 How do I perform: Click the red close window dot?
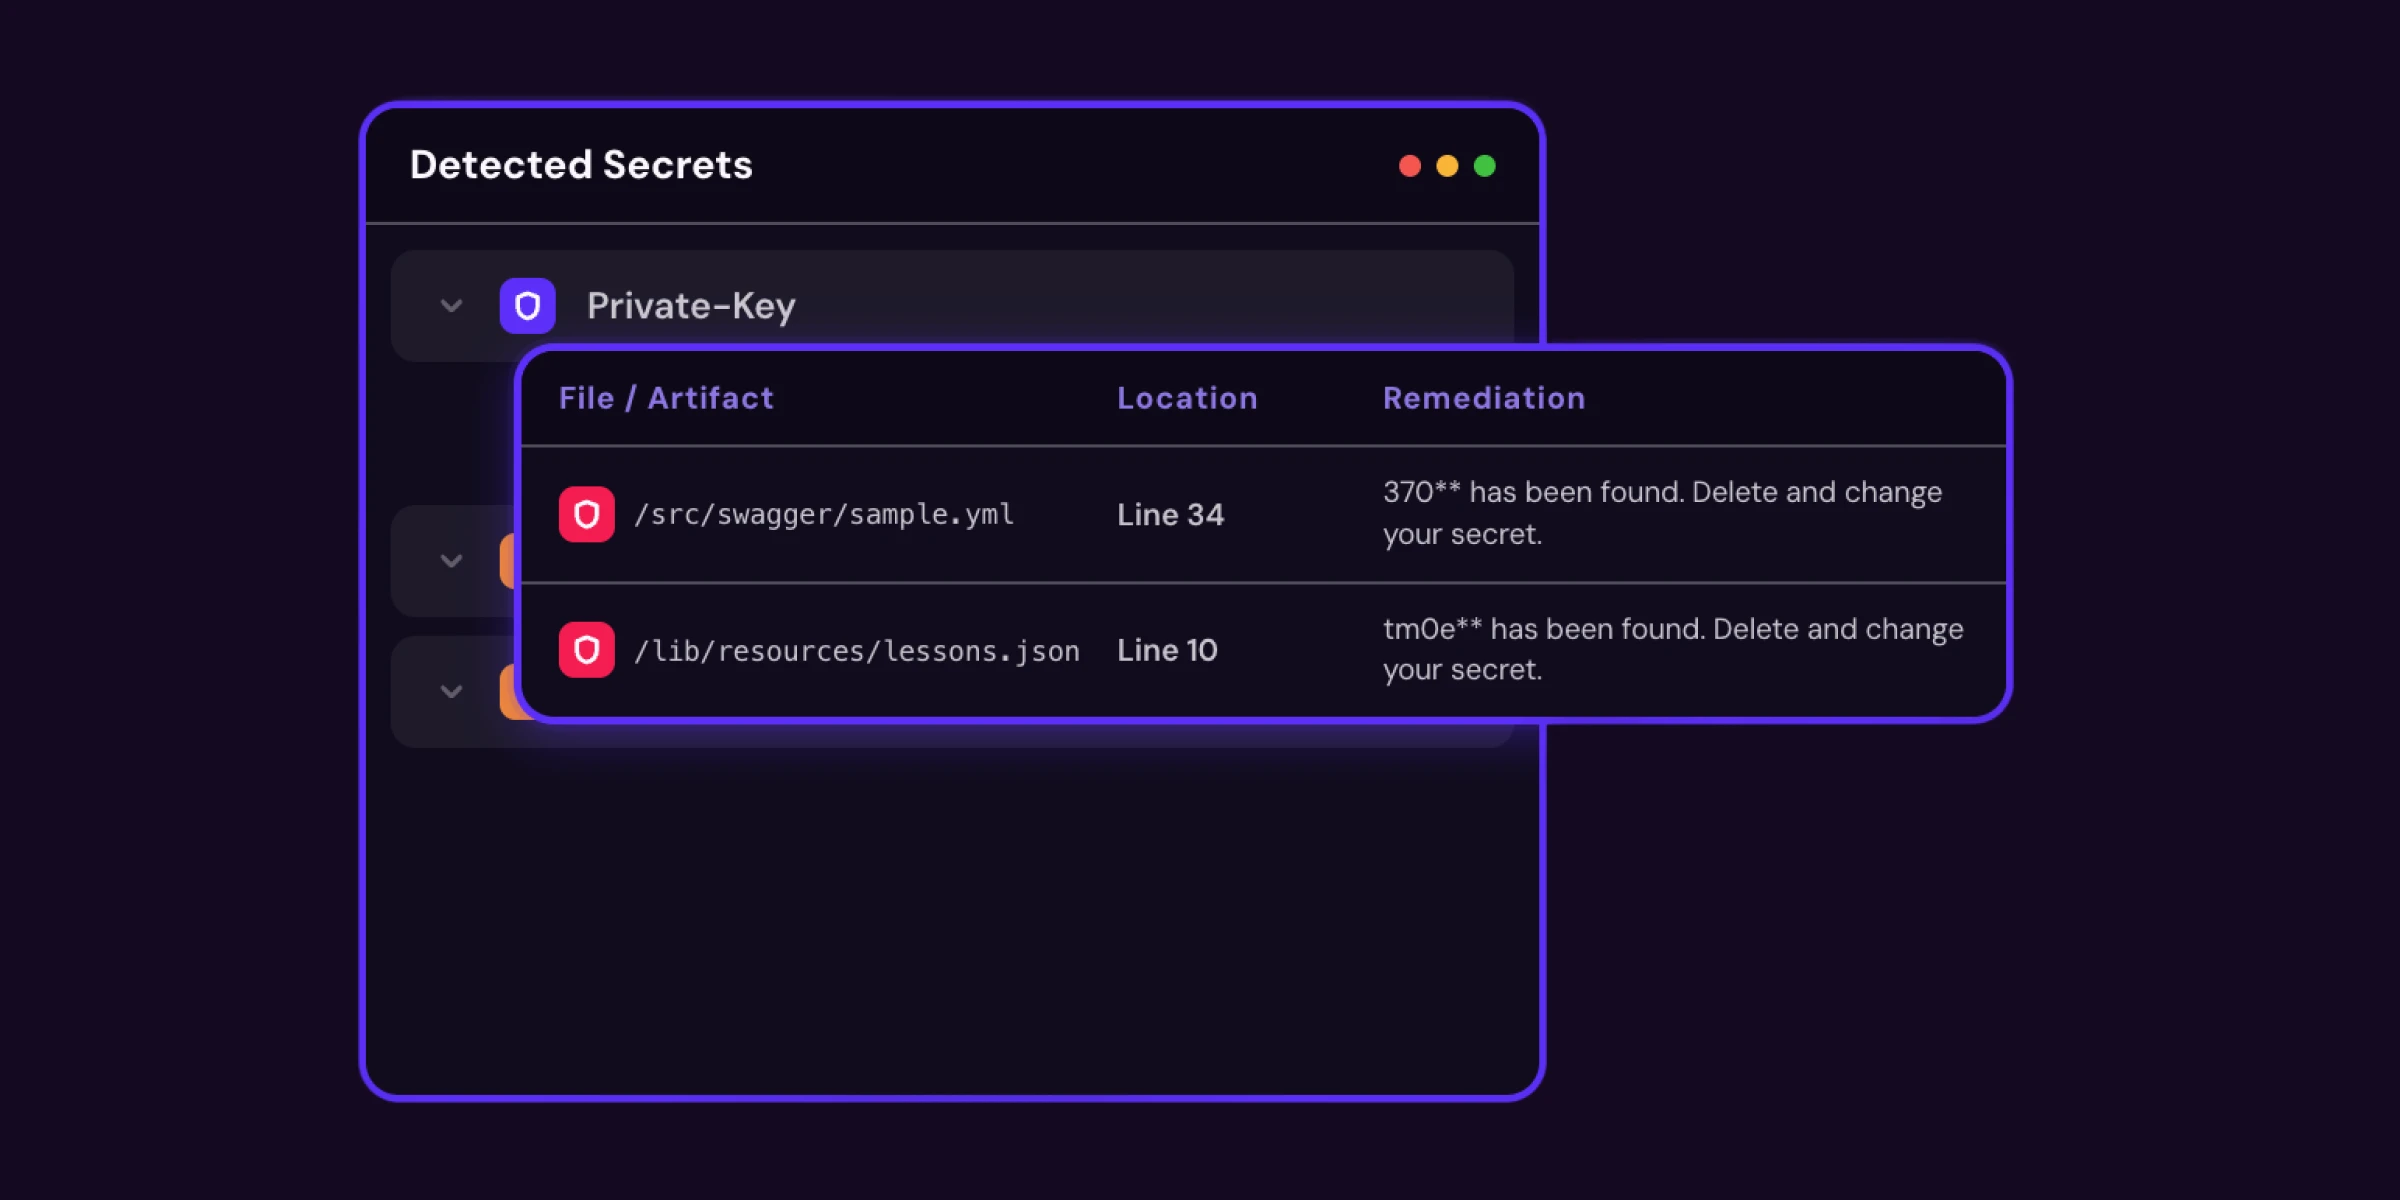[x=1410, y=166]
